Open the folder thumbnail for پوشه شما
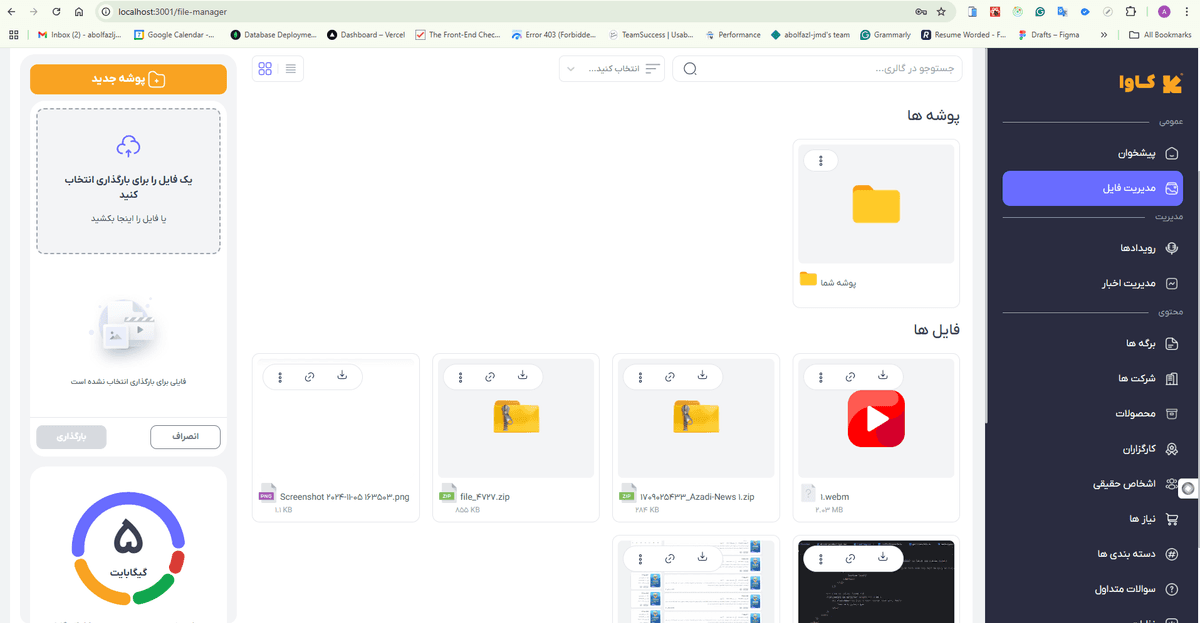 click(876, 204)
